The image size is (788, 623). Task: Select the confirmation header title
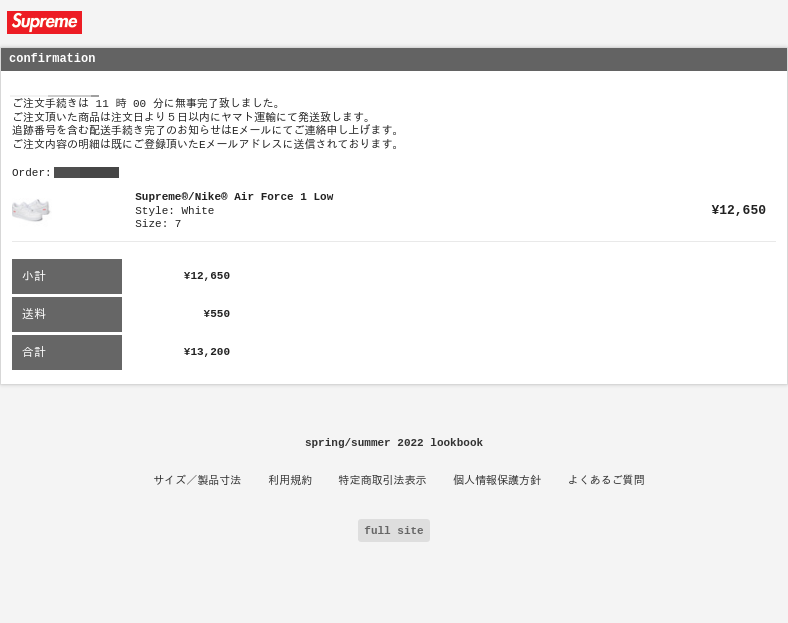(52, 58)
